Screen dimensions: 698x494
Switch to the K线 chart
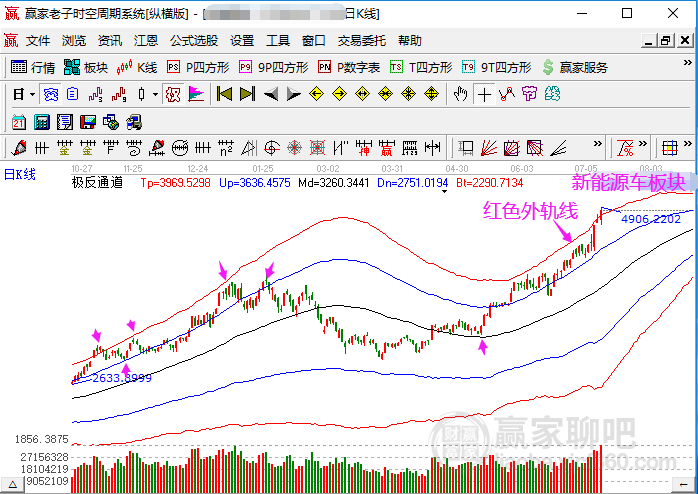[136, 67]
